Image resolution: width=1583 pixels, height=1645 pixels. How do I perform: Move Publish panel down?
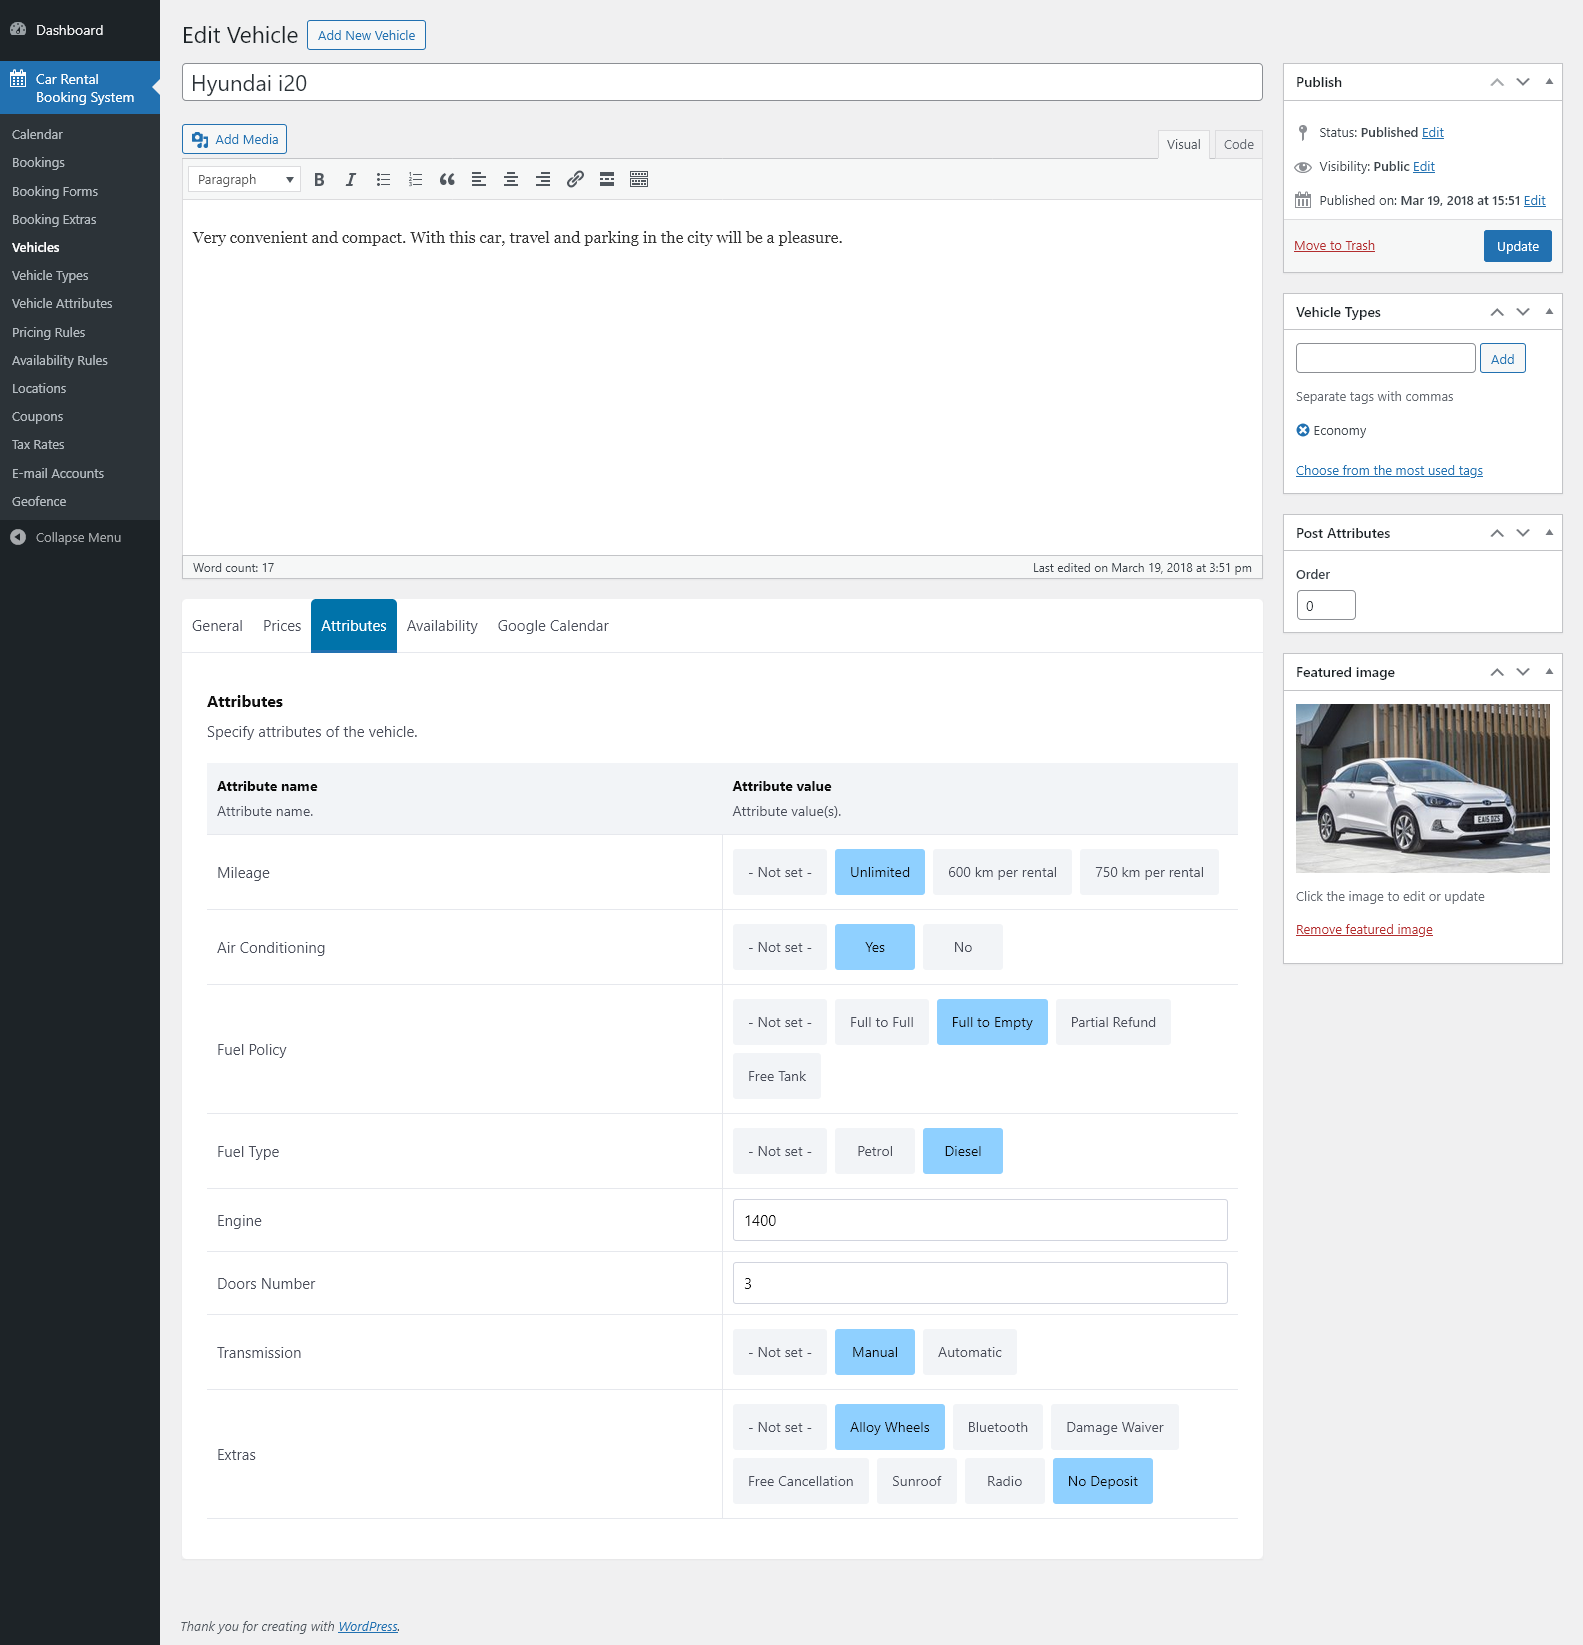tap(1523, 82)
